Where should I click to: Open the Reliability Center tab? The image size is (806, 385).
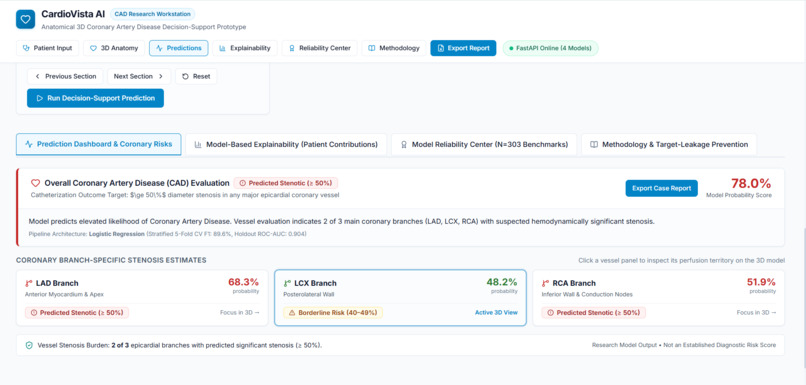tap(320, 48)
